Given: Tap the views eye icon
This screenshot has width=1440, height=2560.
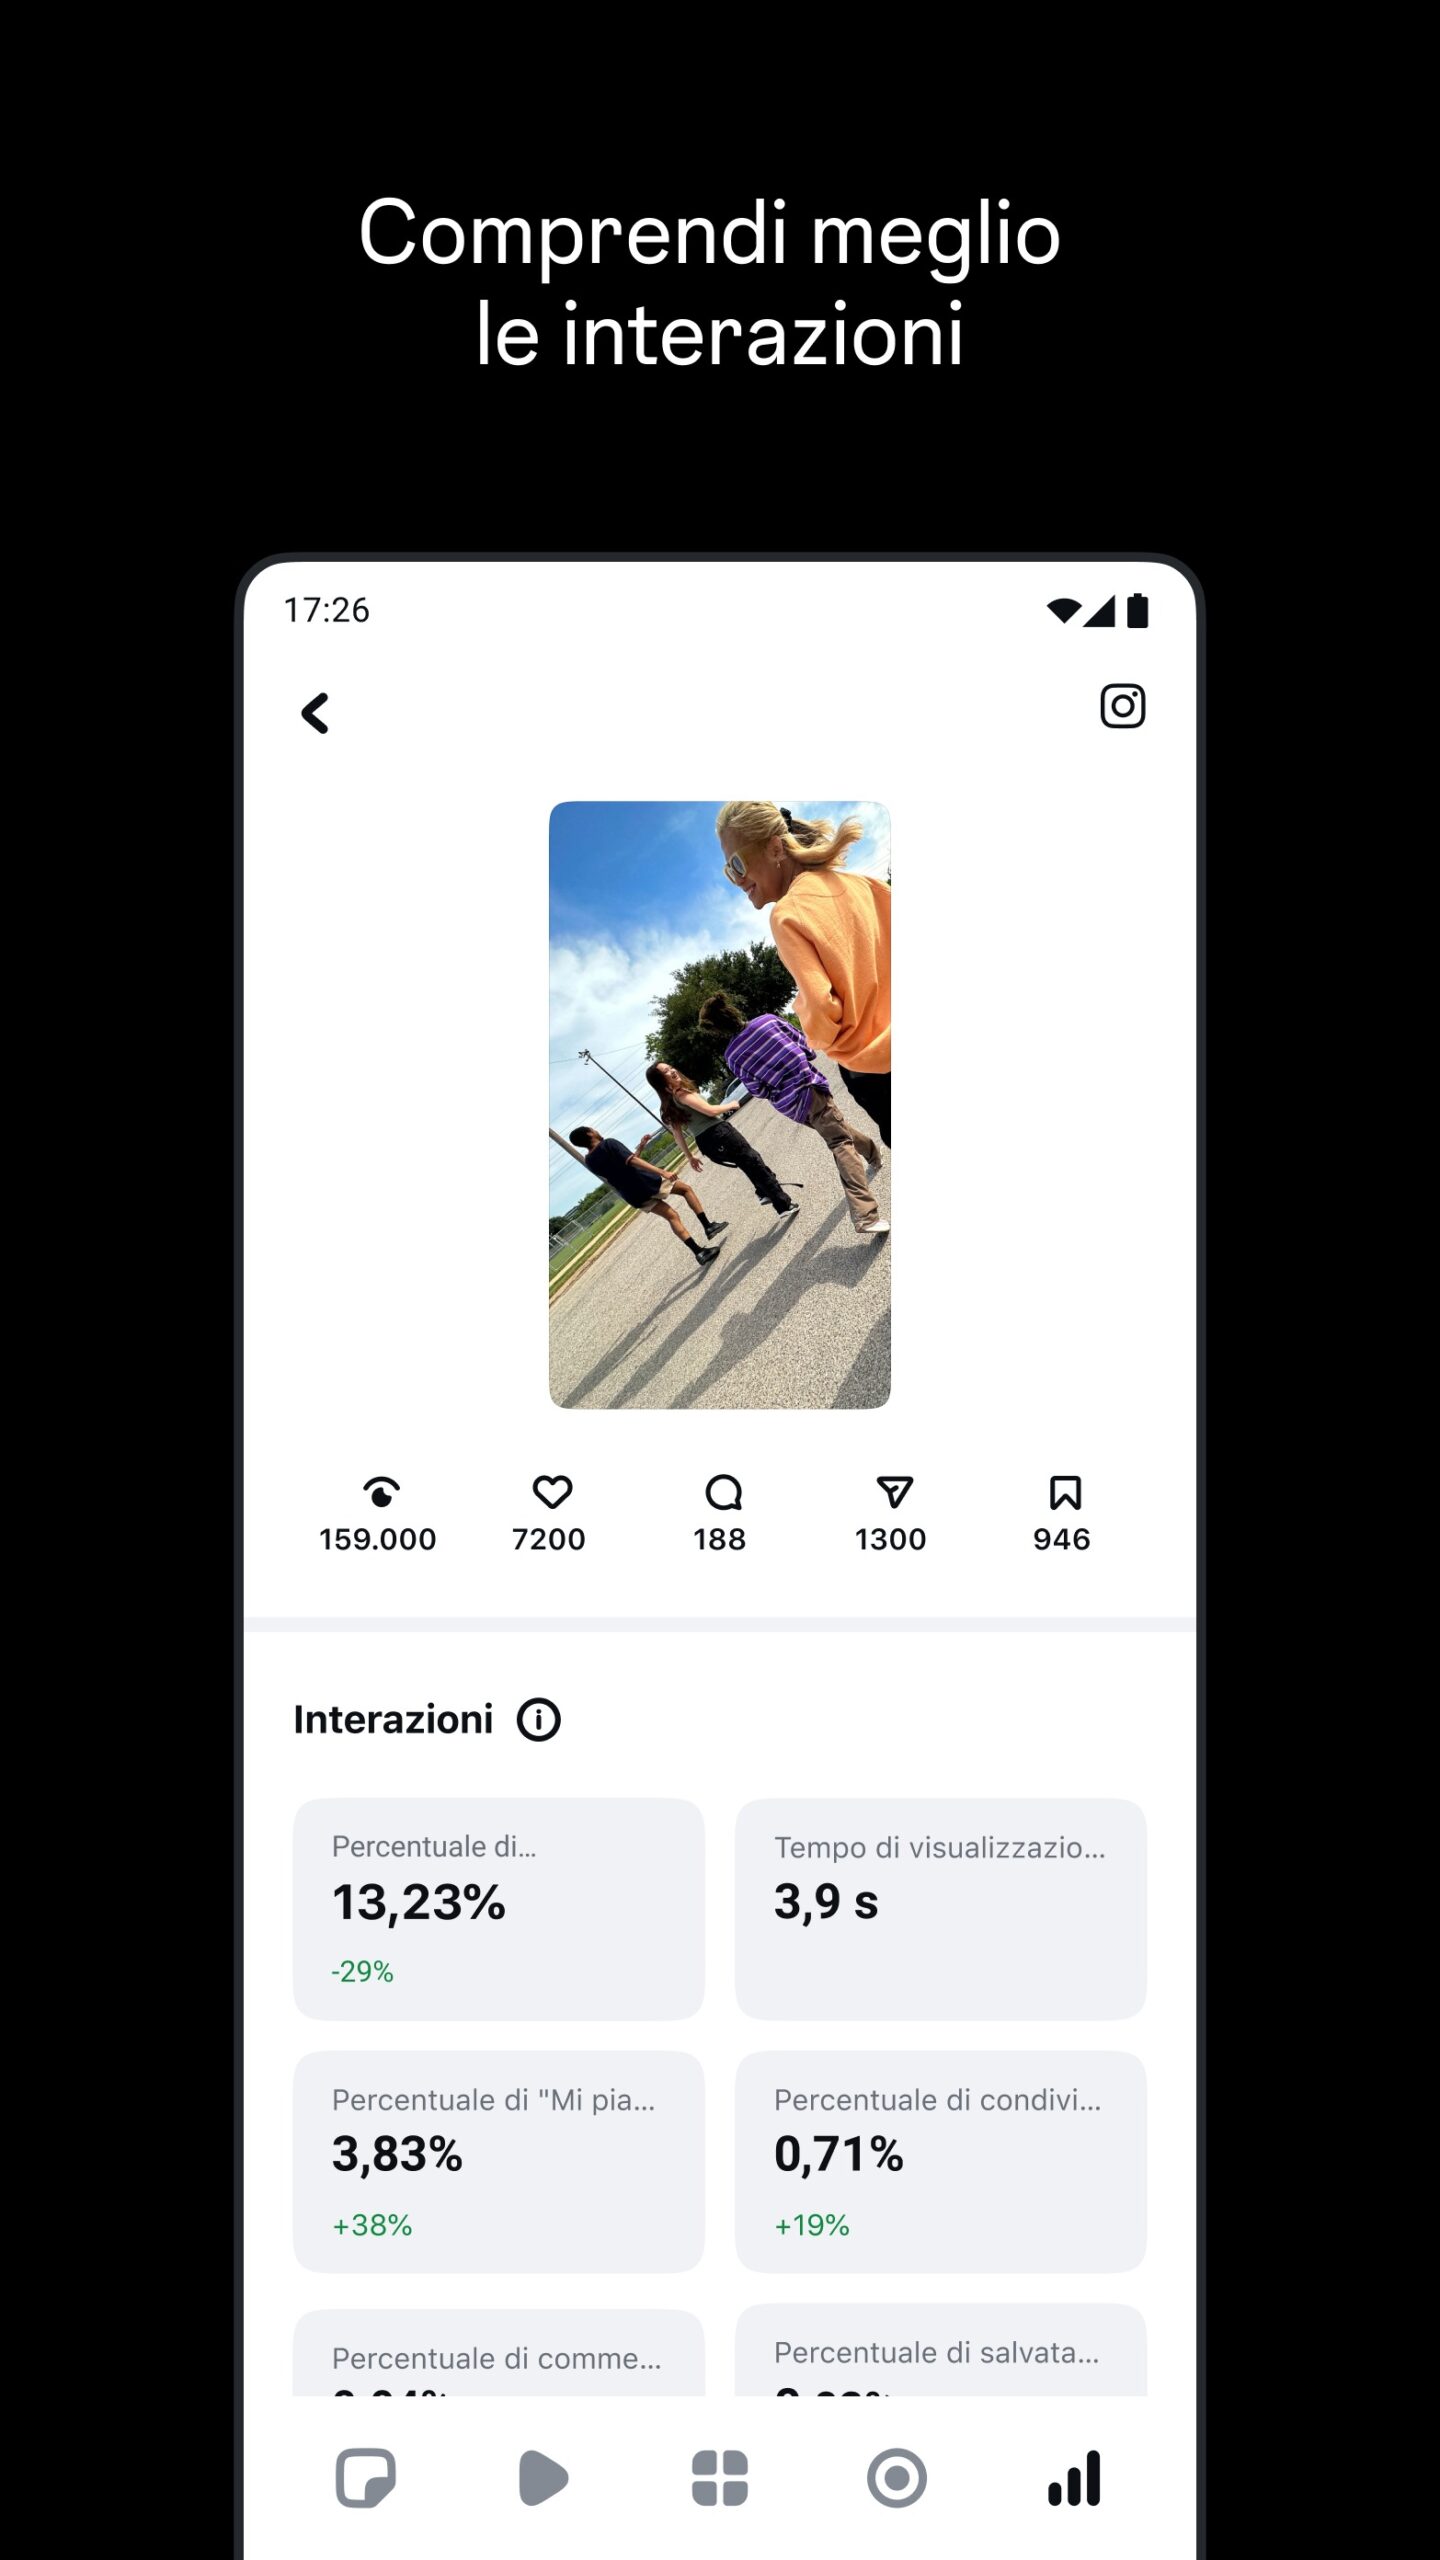Looking at the screenshot, I should pos(381,1492).
